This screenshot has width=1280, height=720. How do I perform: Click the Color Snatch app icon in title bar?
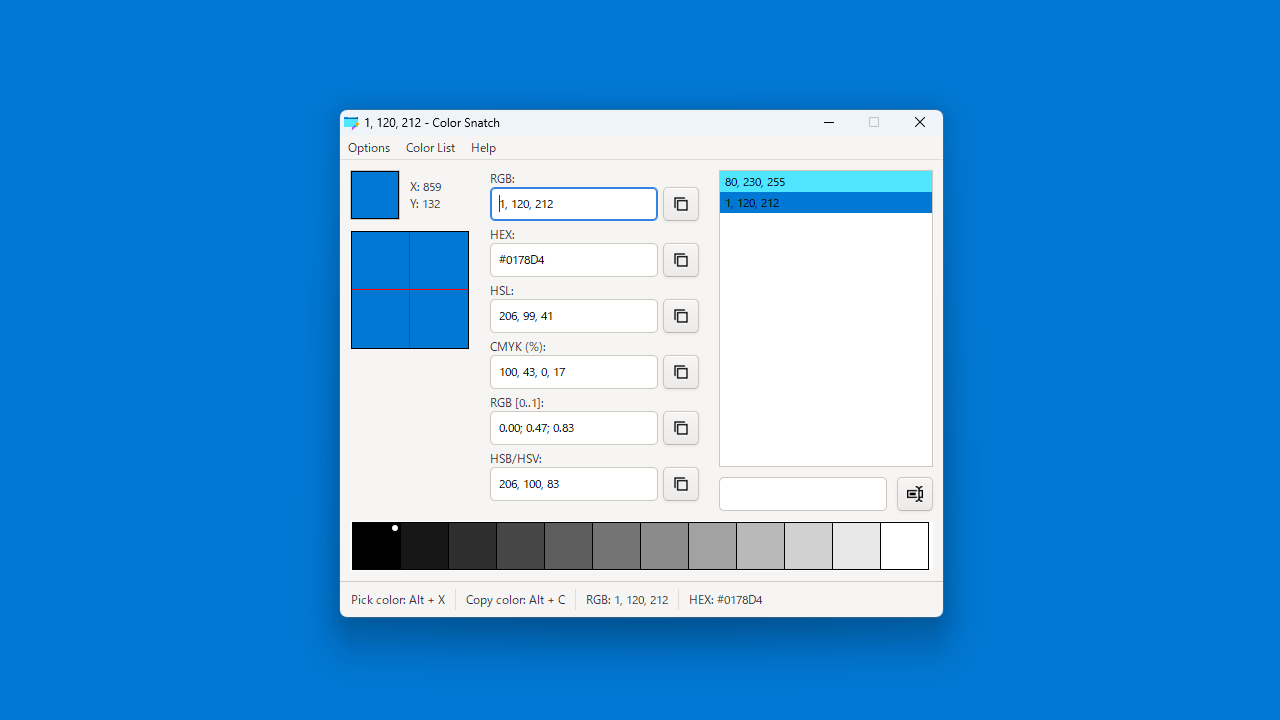coord(351,123)
